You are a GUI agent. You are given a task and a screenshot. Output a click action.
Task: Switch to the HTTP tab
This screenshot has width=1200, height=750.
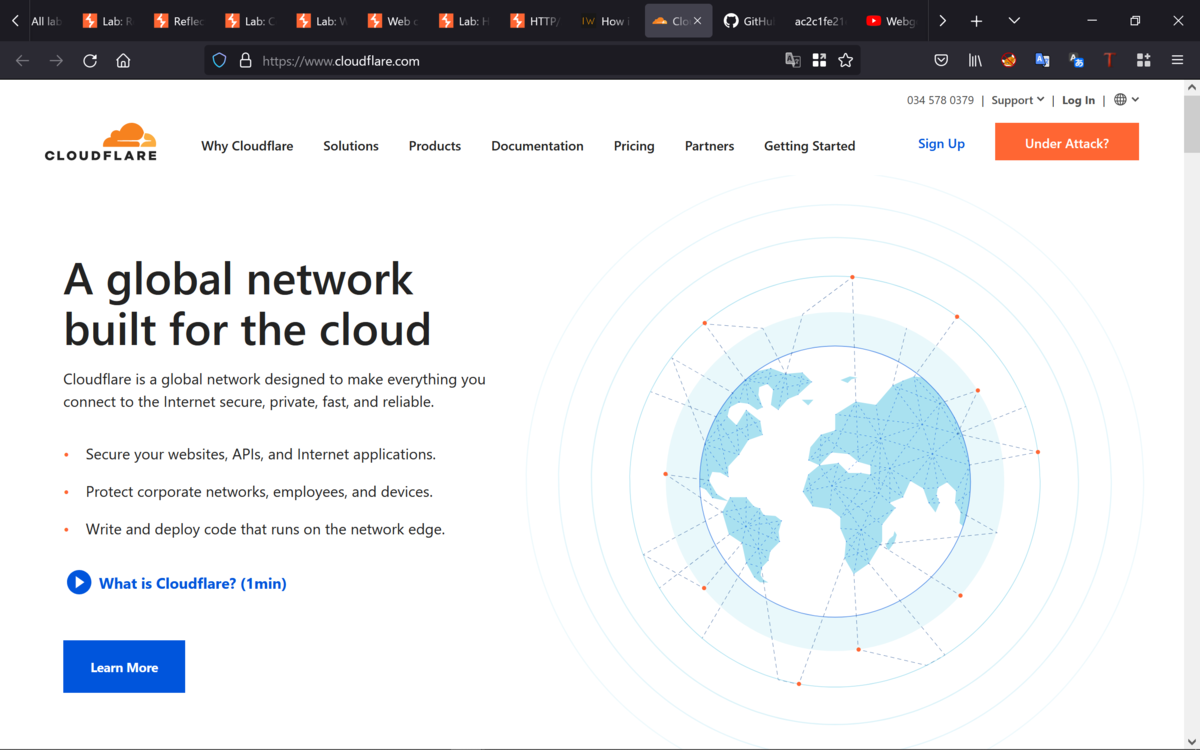(x=536, y=21)
